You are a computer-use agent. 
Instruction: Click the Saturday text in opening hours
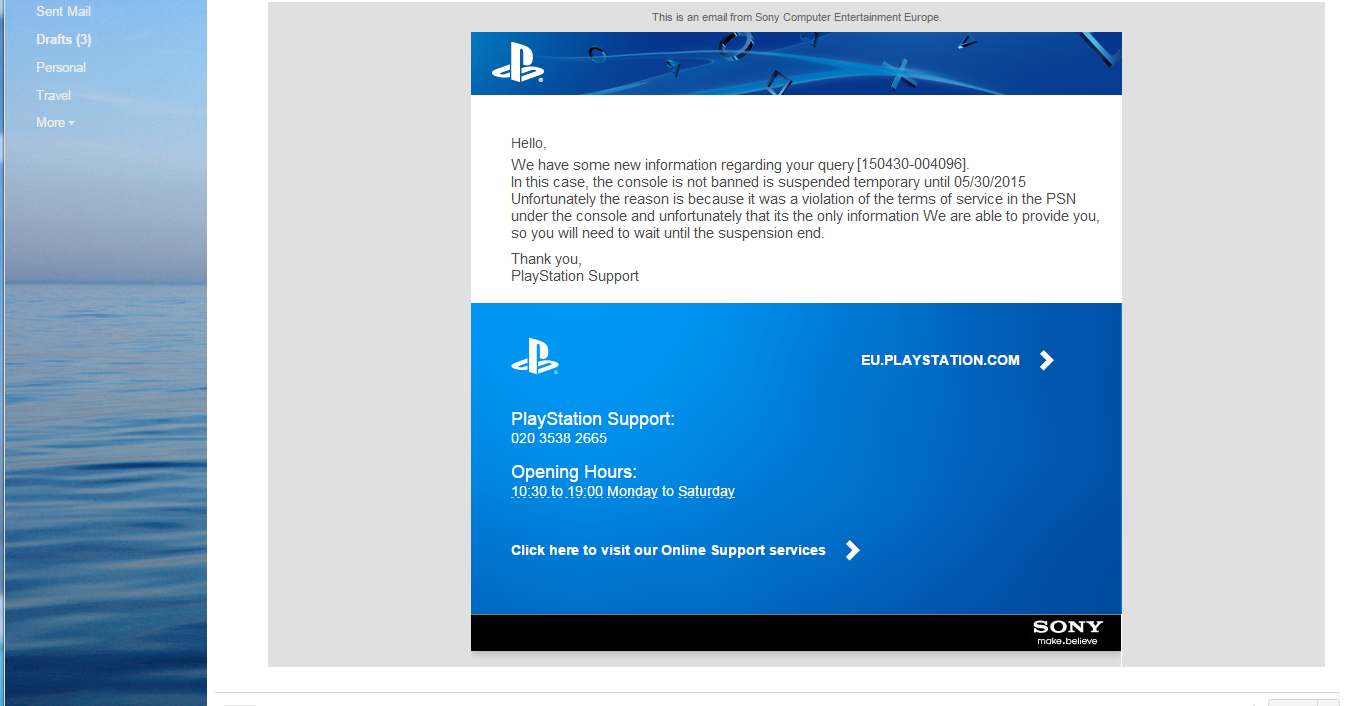coord(706,491)
